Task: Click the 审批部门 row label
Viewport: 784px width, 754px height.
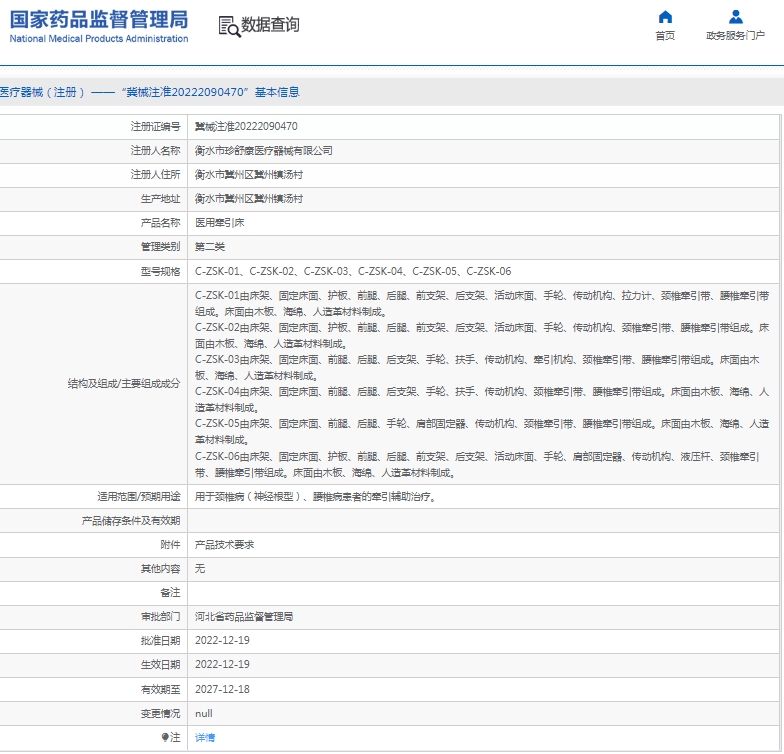Action: pyautogui.click(x=160, y=616)
